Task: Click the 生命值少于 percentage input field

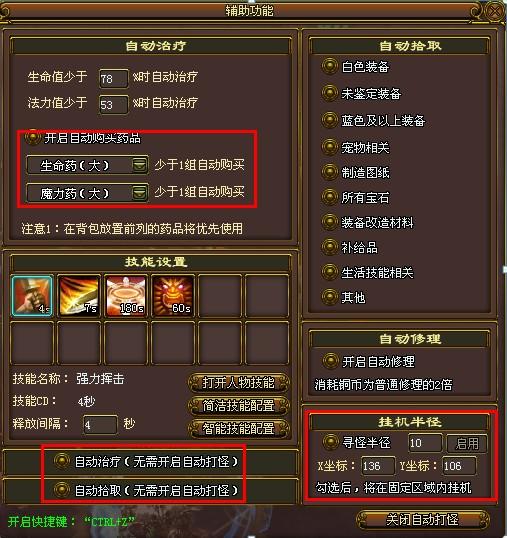Action: pyautogui.click(x=114, y=79)
